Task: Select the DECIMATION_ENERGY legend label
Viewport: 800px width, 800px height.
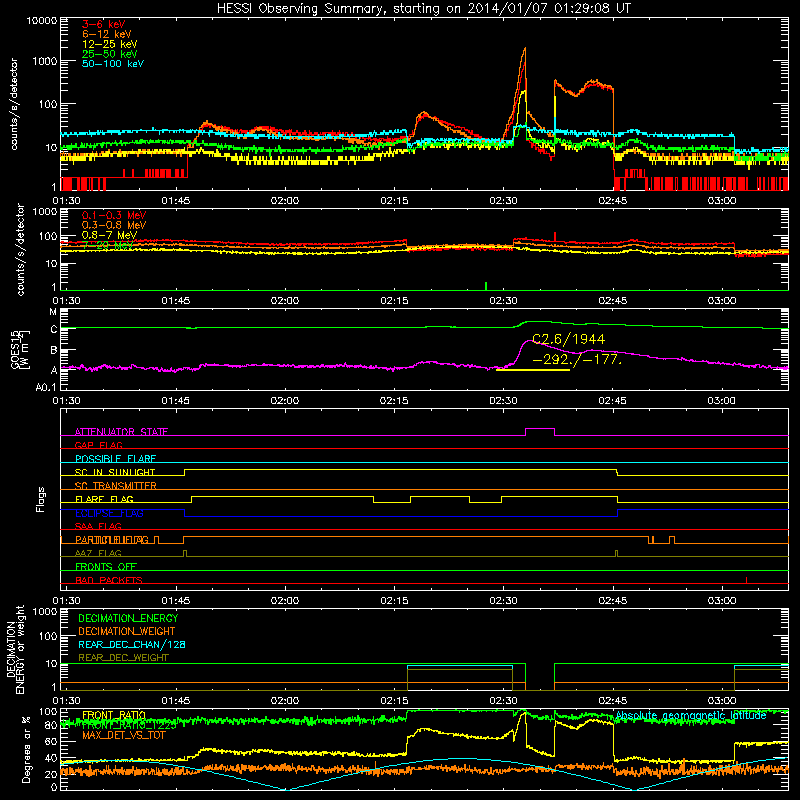Action: pyautogui.click(x=128, y=618)
